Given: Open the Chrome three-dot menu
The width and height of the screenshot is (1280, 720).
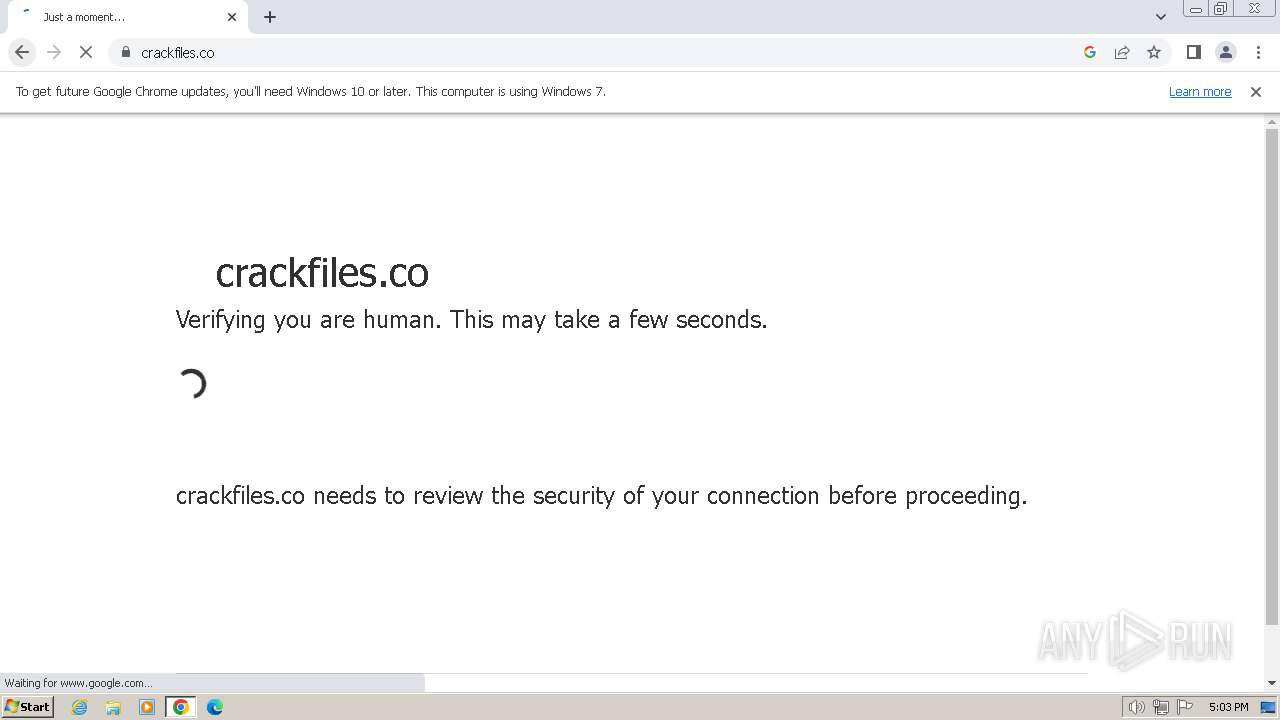Looking at the screenshot, I should click(1258, 52).
